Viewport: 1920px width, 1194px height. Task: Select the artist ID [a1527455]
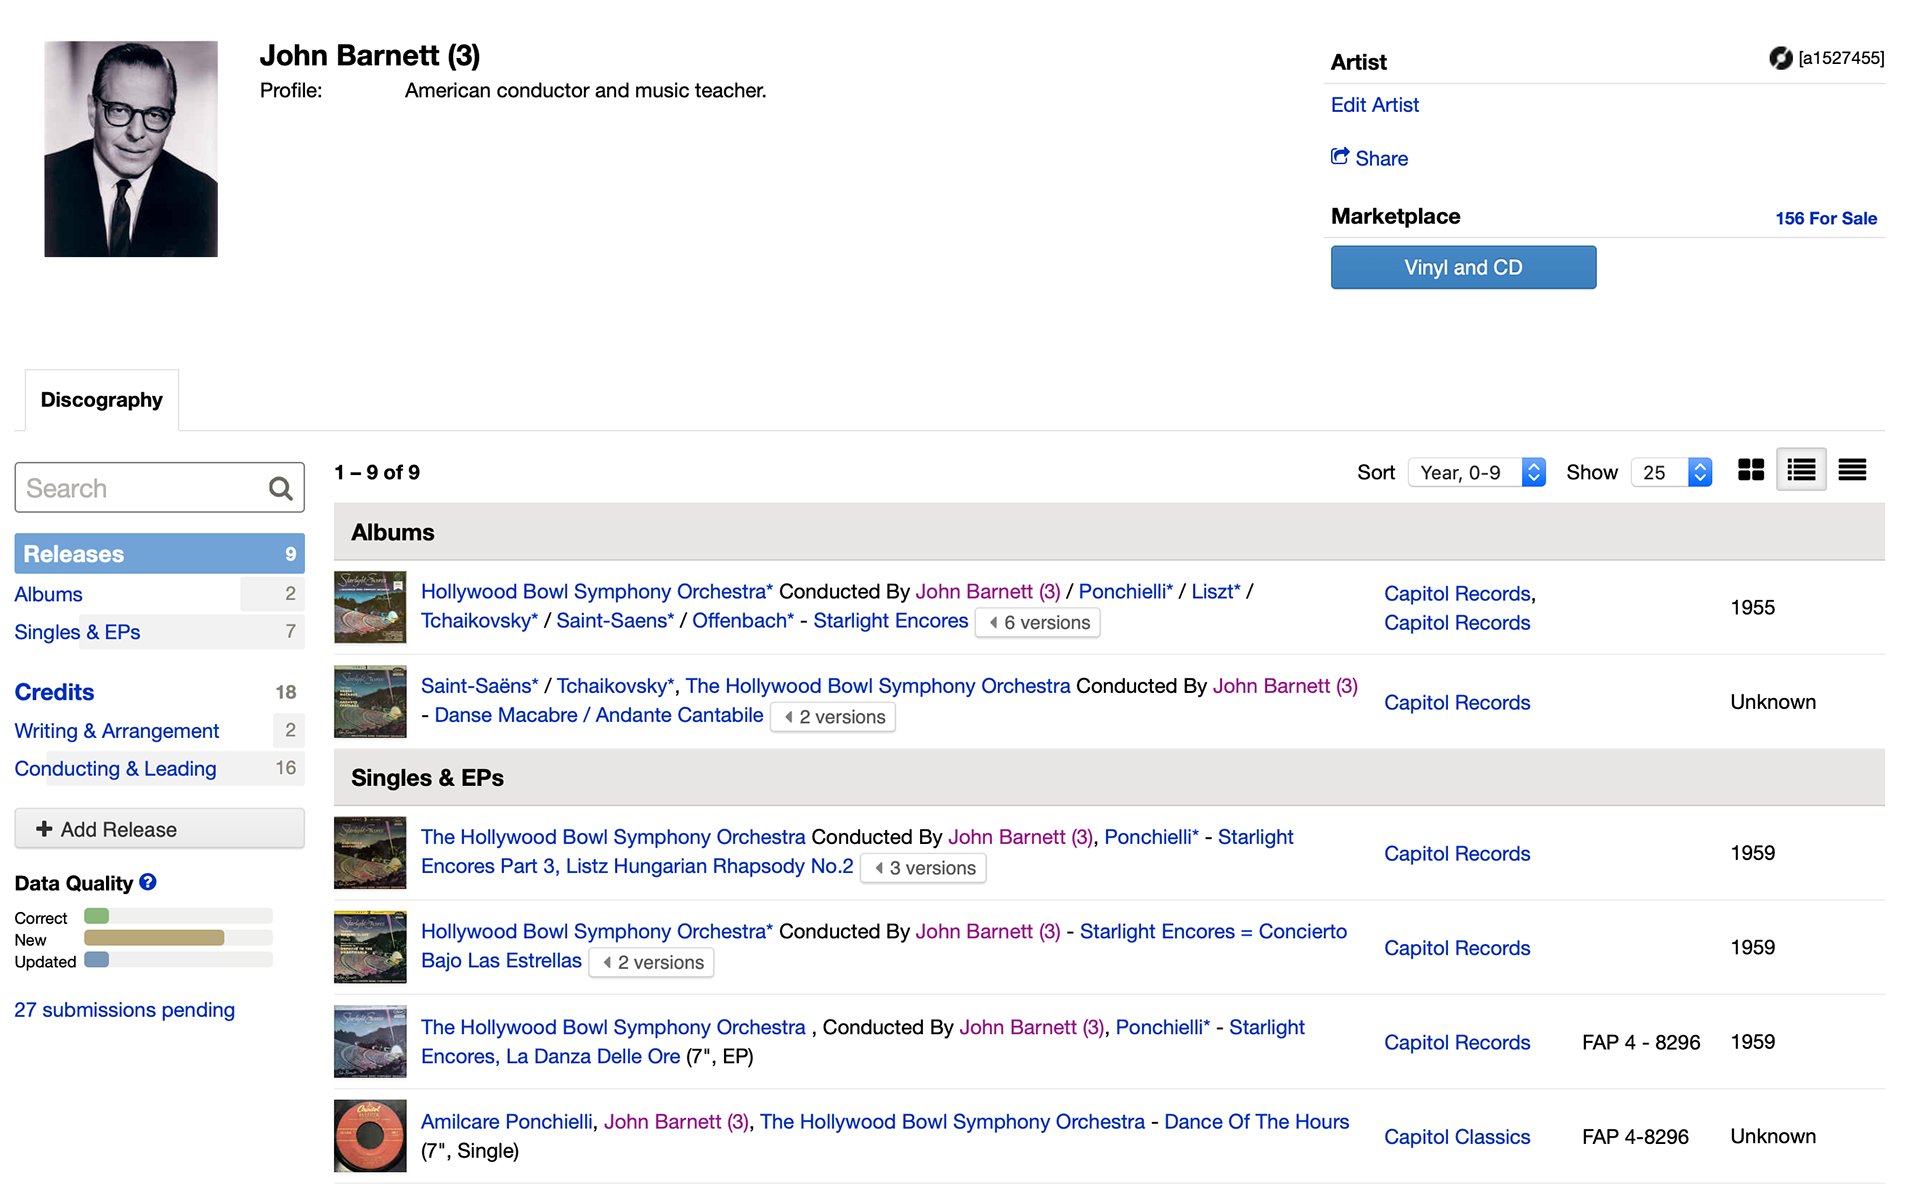pos(1841,58)
